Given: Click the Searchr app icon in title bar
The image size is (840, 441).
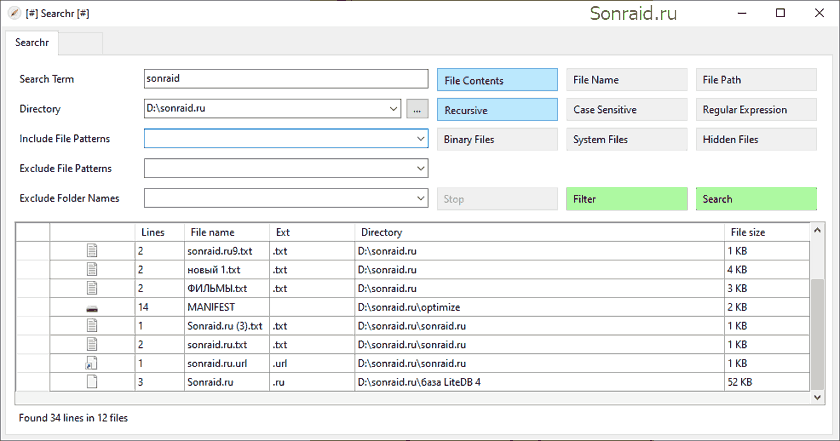Looking at the screenshot, I should point(14,13).
